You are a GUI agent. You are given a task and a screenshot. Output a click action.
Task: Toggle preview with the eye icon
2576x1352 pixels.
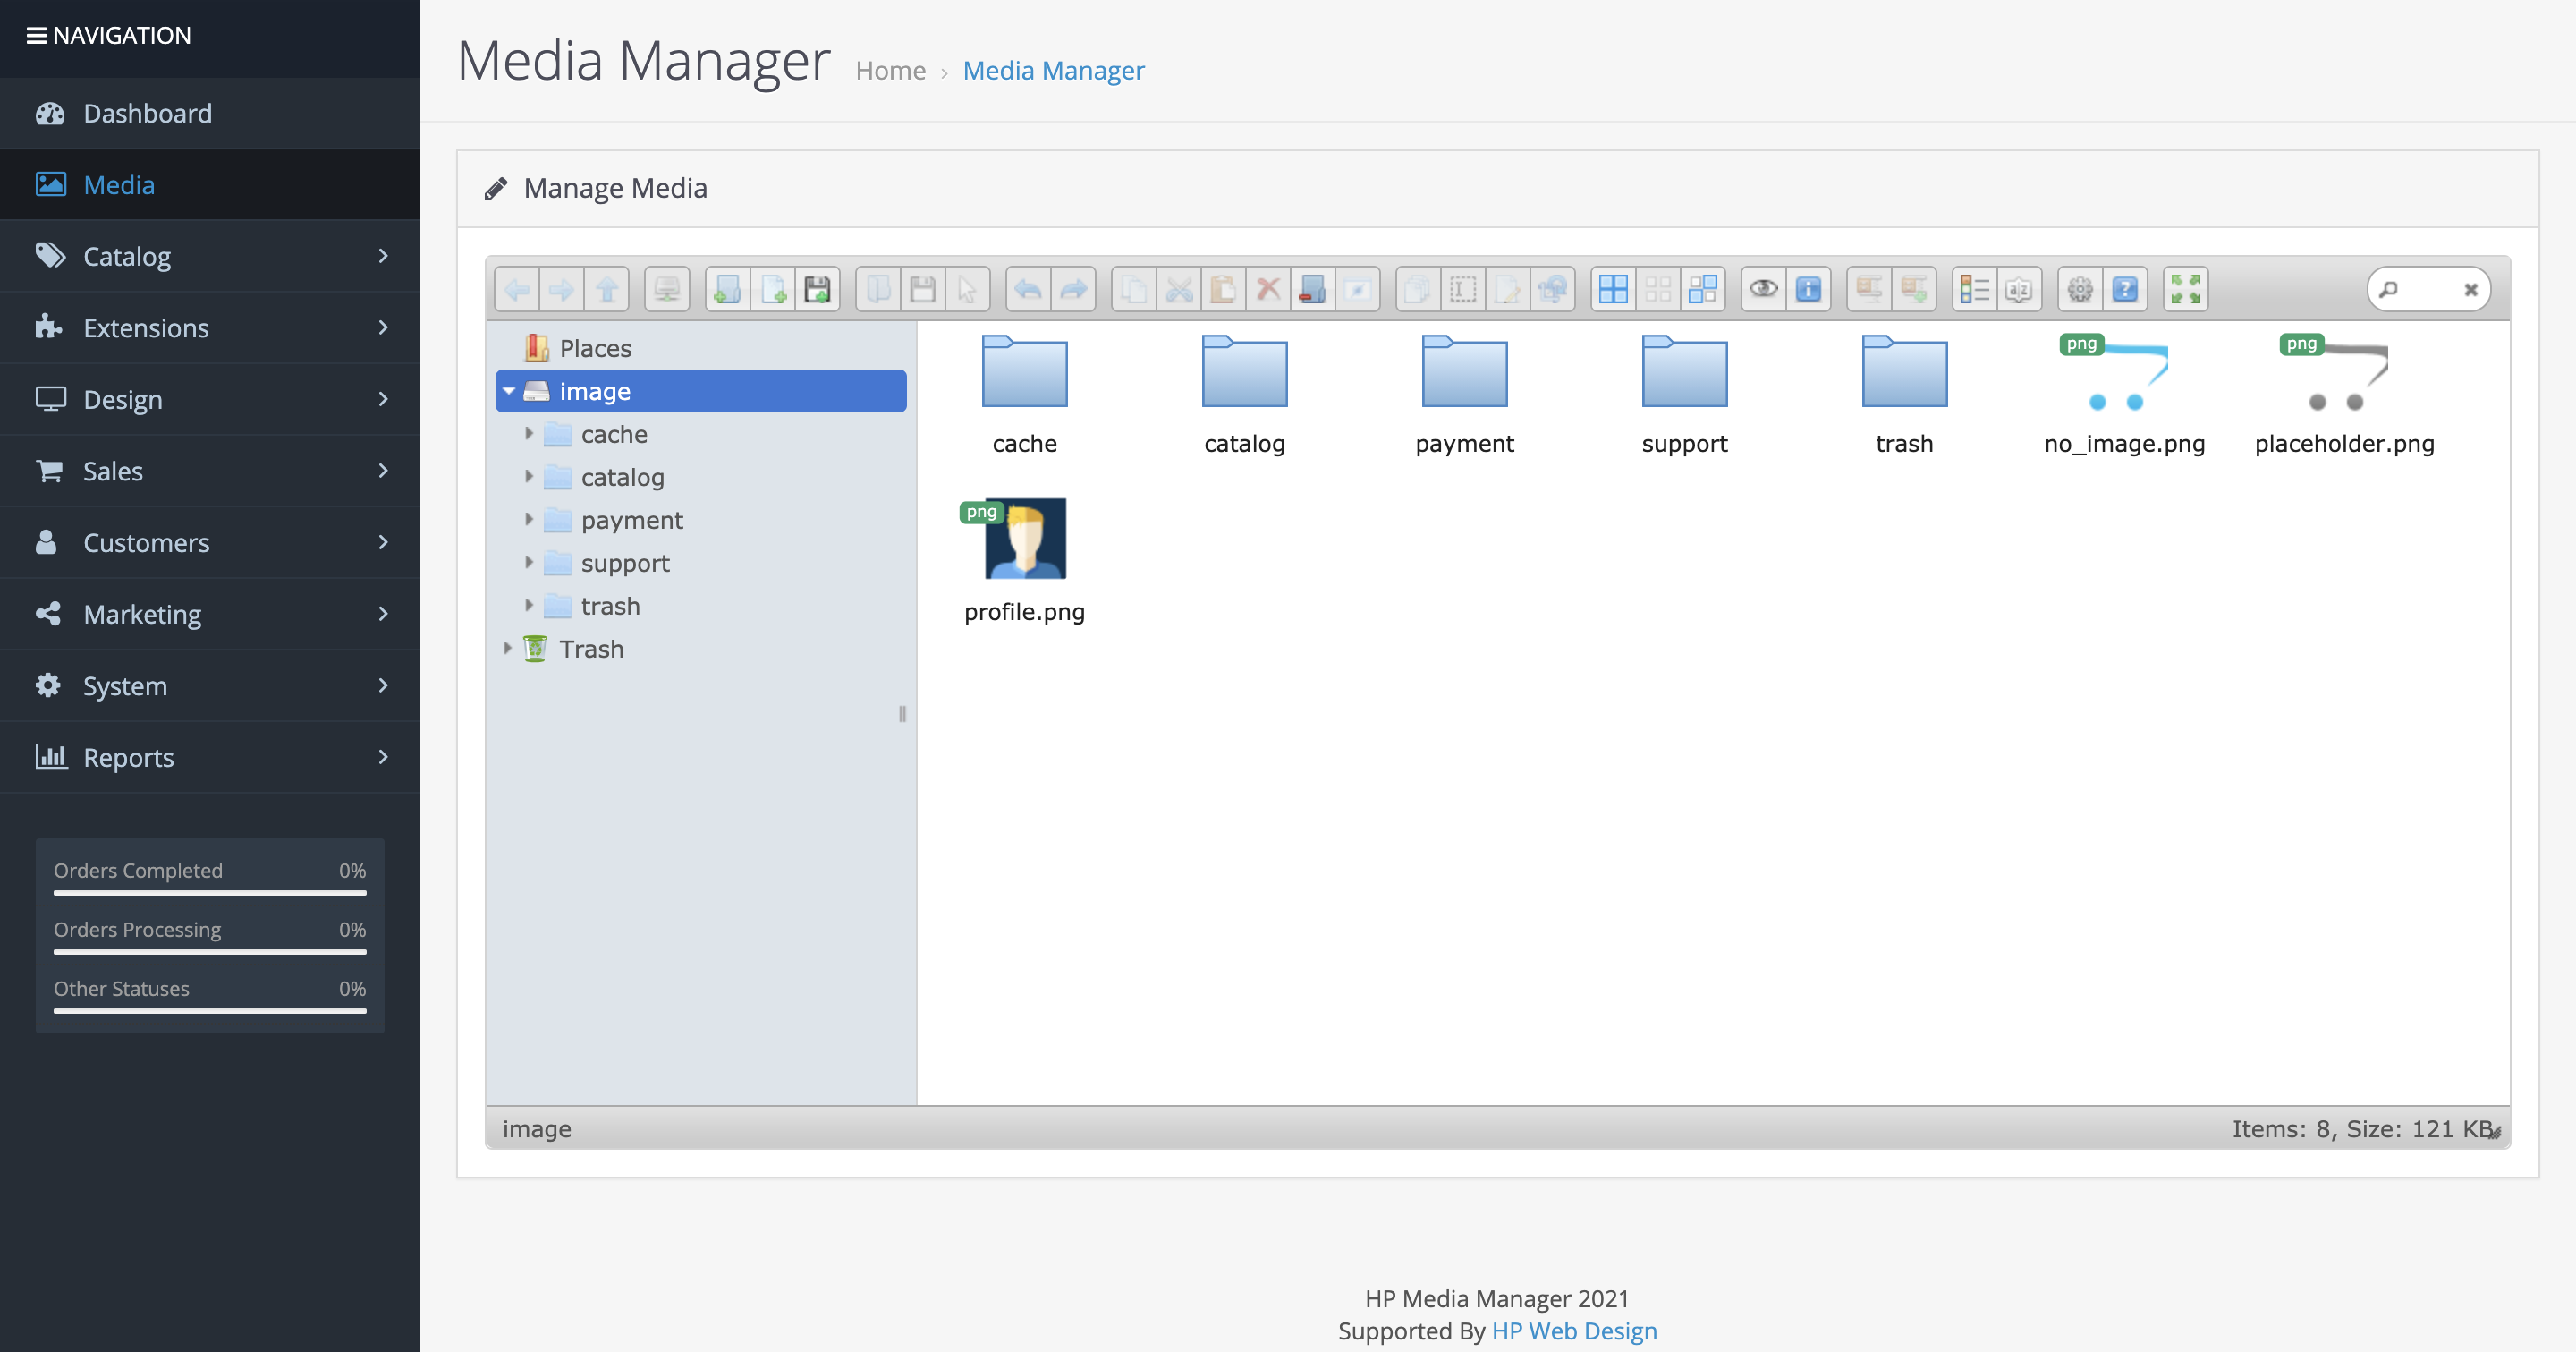point(1763,290)
